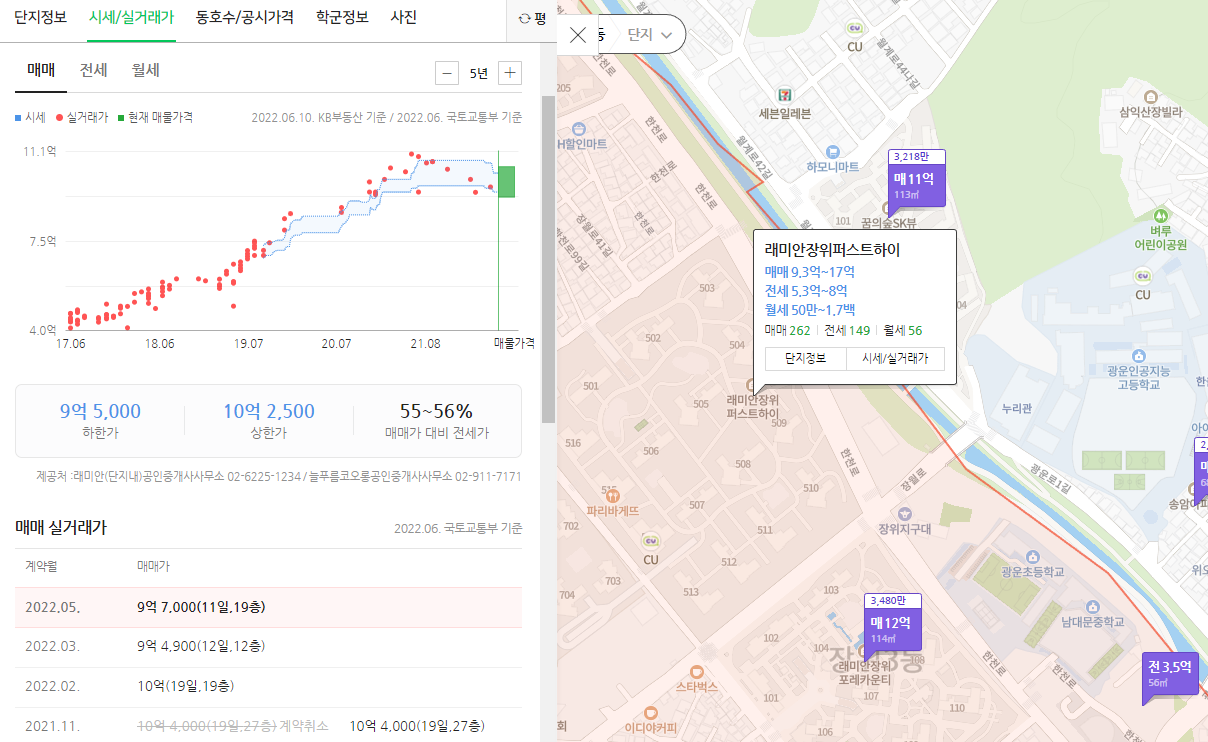Screen dimensions: 1208x742
Task: Click the 광운초등학교 label on map
Action: pos(1032,572)
